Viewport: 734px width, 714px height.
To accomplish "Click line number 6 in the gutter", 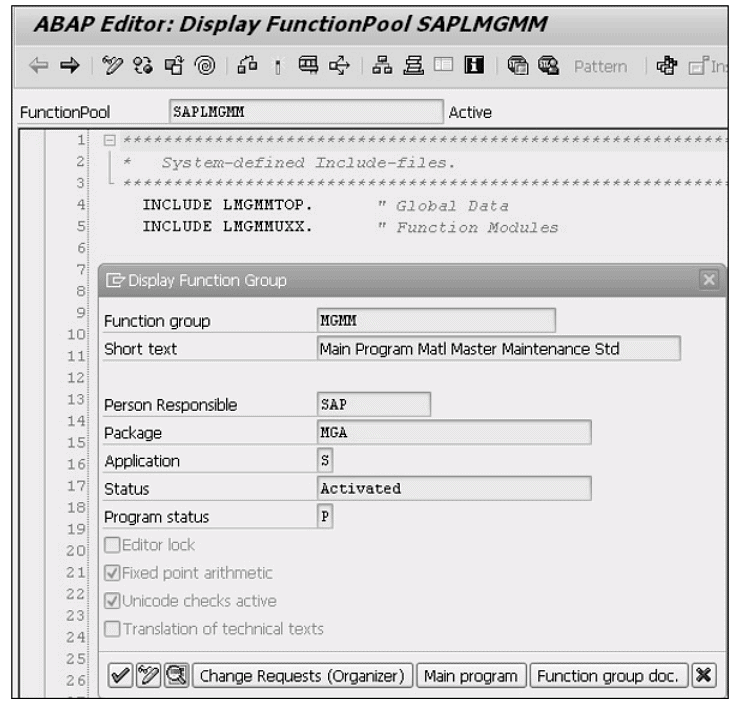I will (x=81, y=248).
